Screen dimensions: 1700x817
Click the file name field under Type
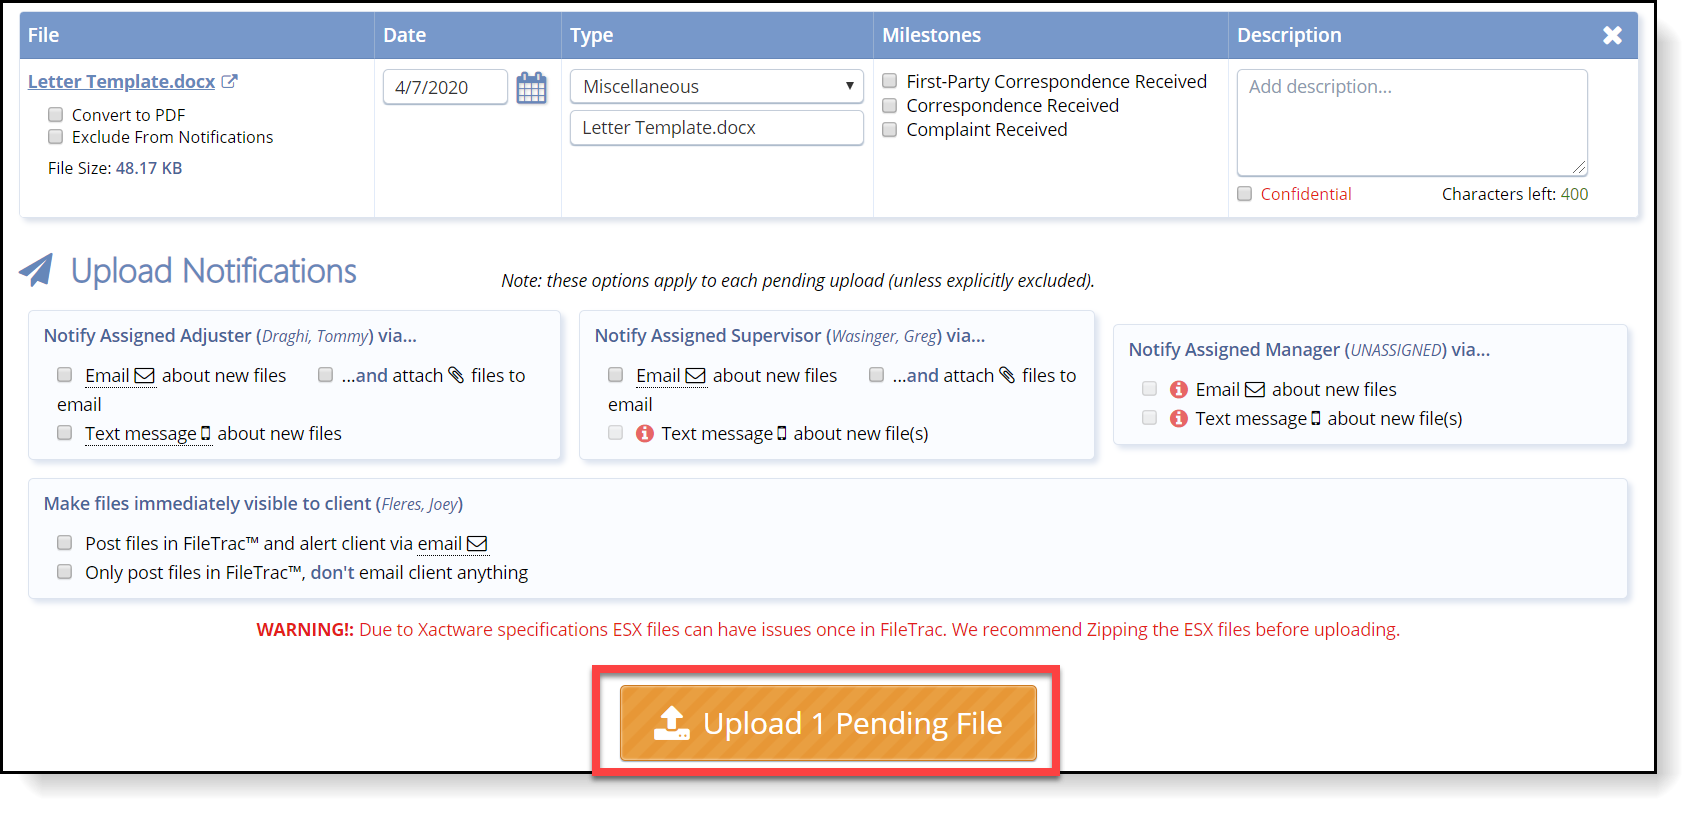pyautogui.click(x=717, y=128)
